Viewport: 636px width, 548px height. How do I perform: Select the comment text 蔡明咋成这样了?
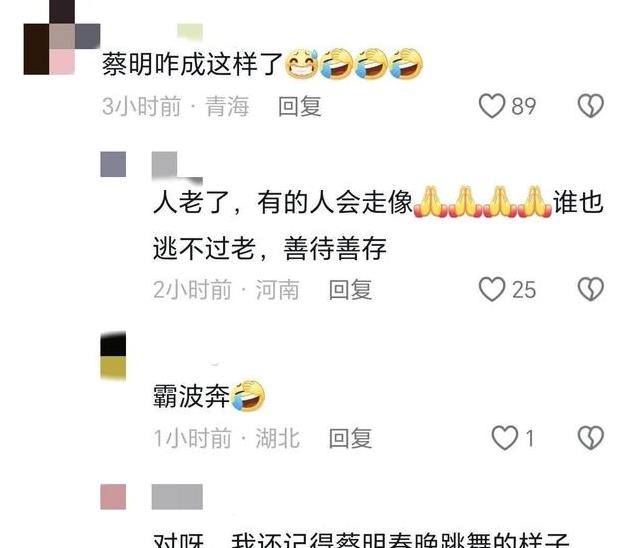(192, 64)
